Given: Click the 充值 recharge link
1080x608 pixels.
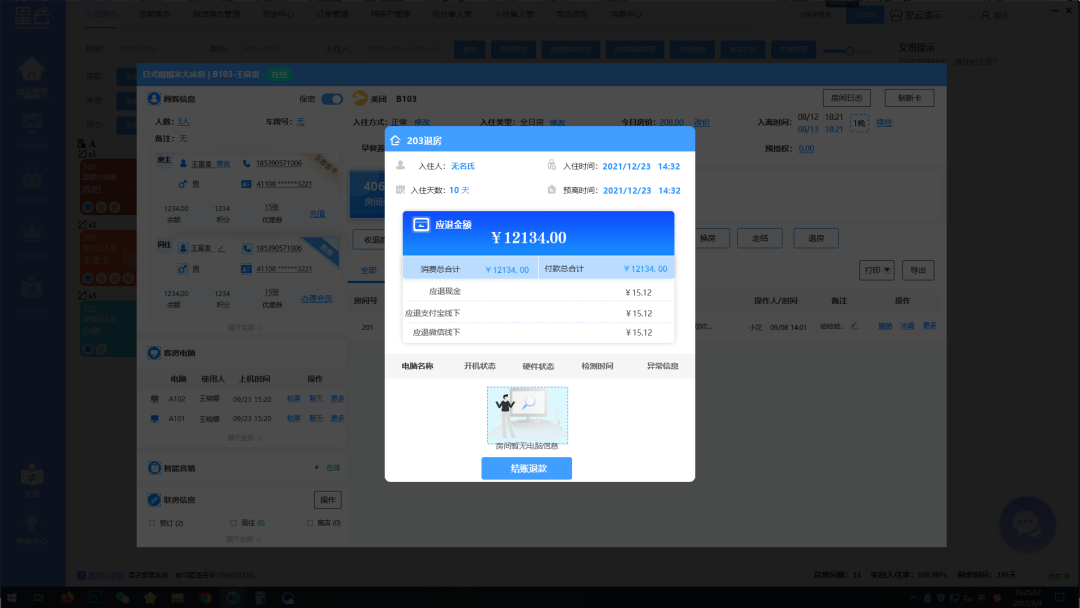Looking at the screenshot, I should 317,214.
